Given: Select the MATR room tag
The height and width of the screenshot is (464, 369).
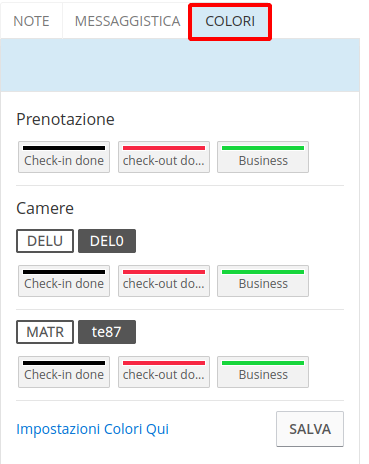Looking at the screenshot, I should (x=45, y=332).
